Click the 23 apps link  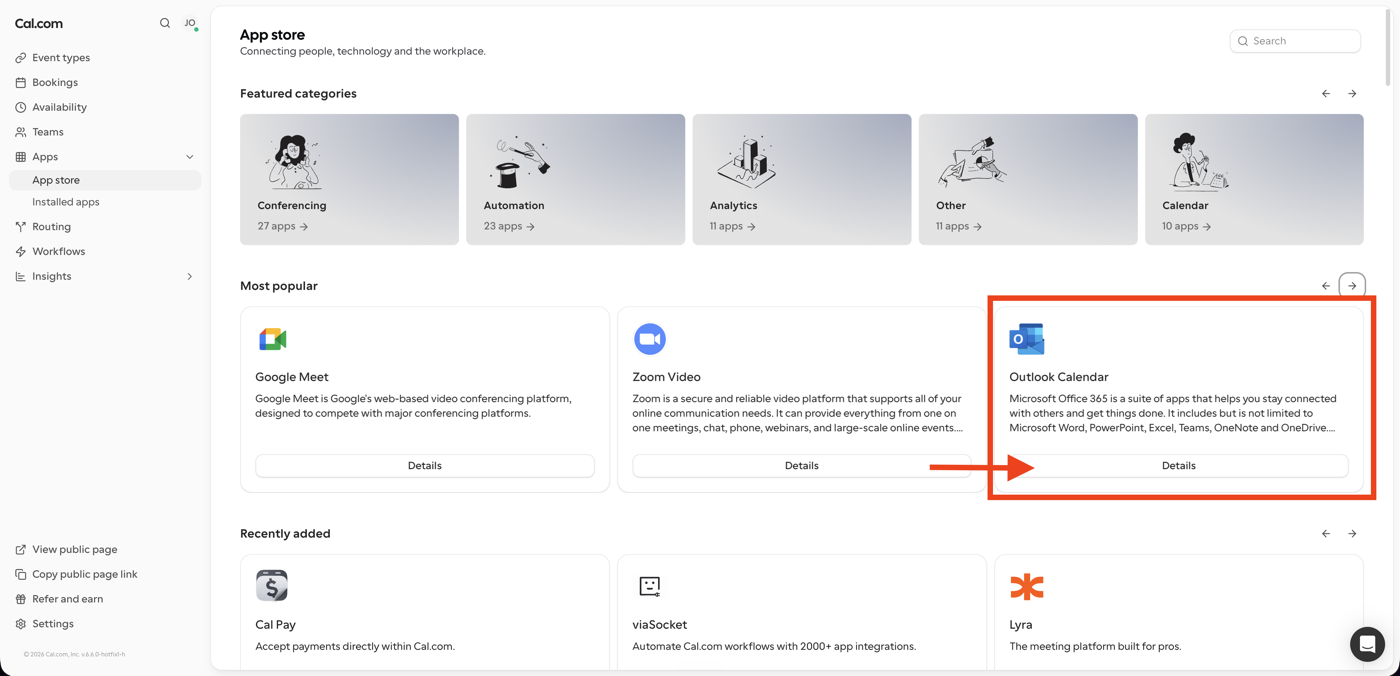tap(509, 227)
